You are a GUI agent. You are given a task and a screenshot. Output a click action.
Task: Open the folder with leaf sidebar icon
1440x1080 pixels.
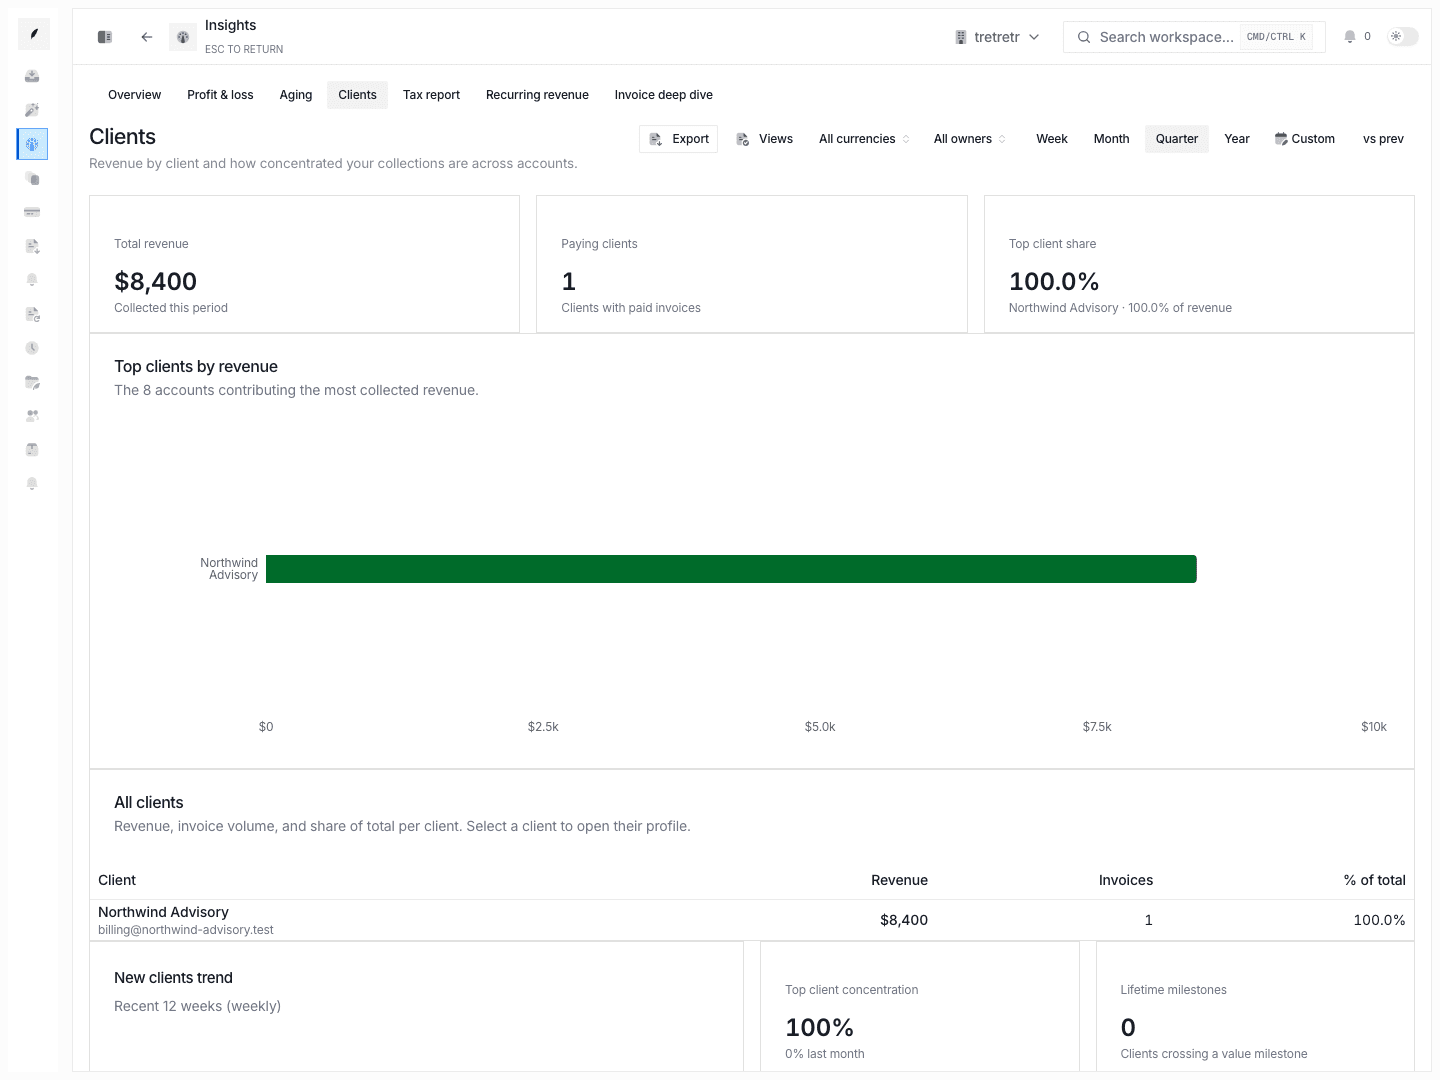[x=32, y=382]
